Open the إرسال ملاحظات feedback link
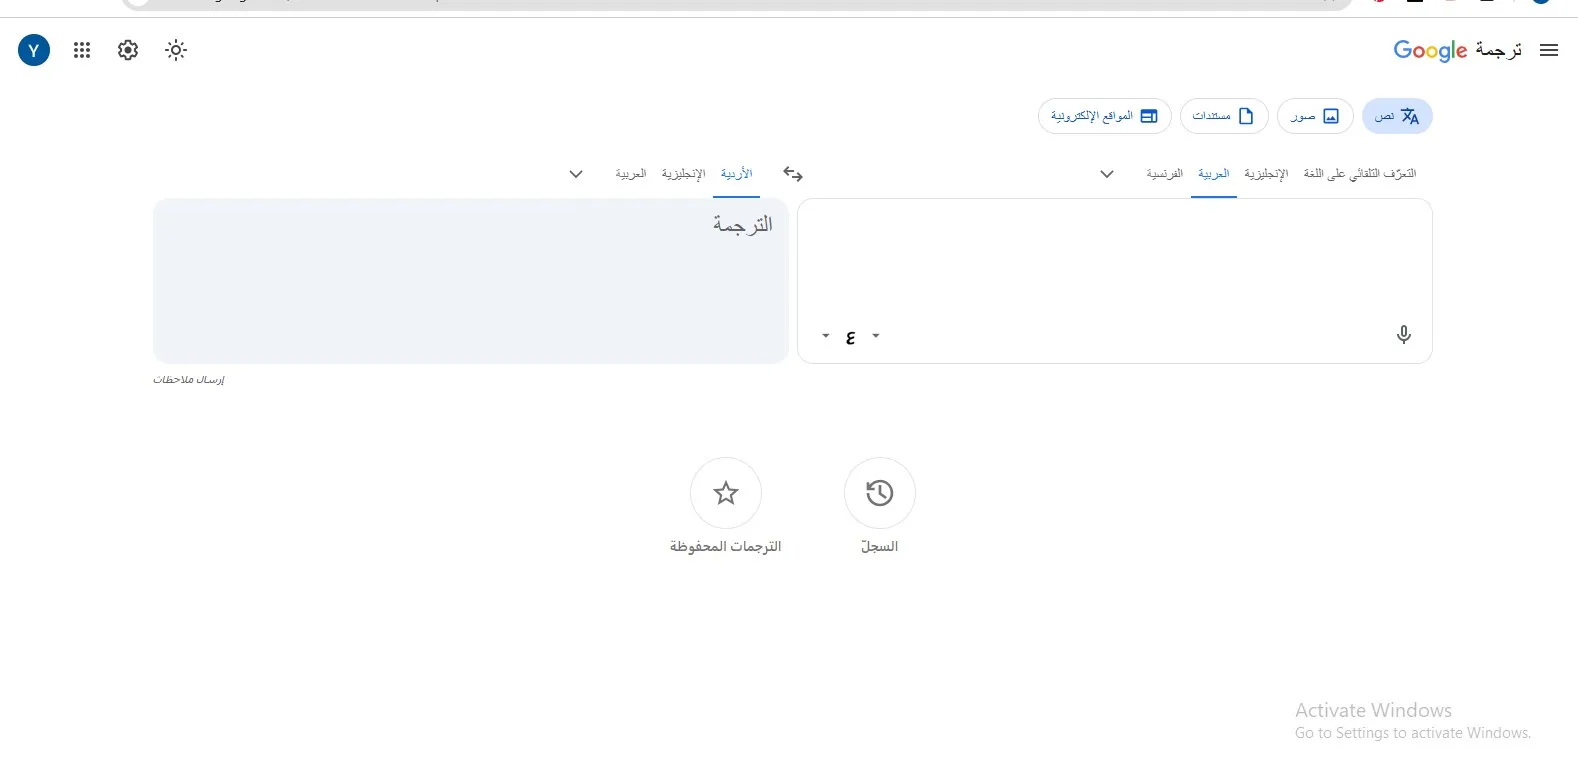The image size is (1578, 781). pyautogui.click(x=189, y=380)
